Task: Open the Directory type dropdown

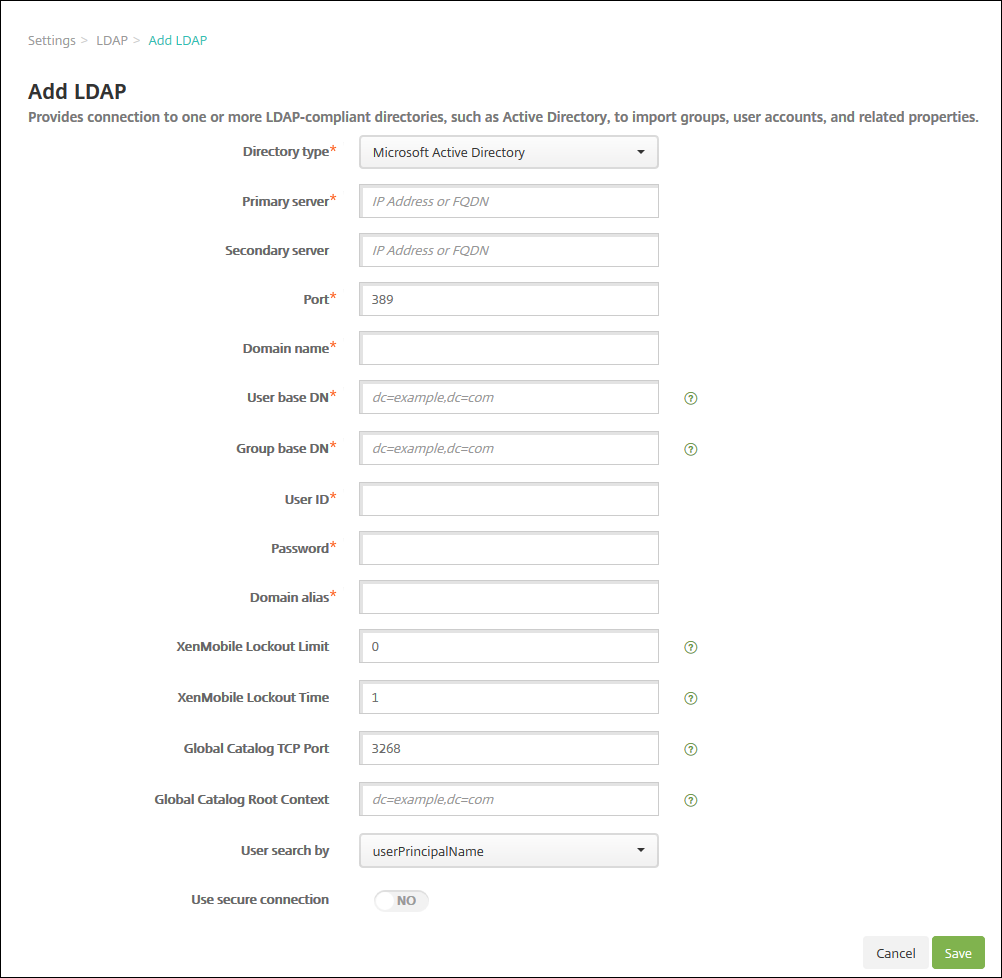Action: (x=508, y=153)
